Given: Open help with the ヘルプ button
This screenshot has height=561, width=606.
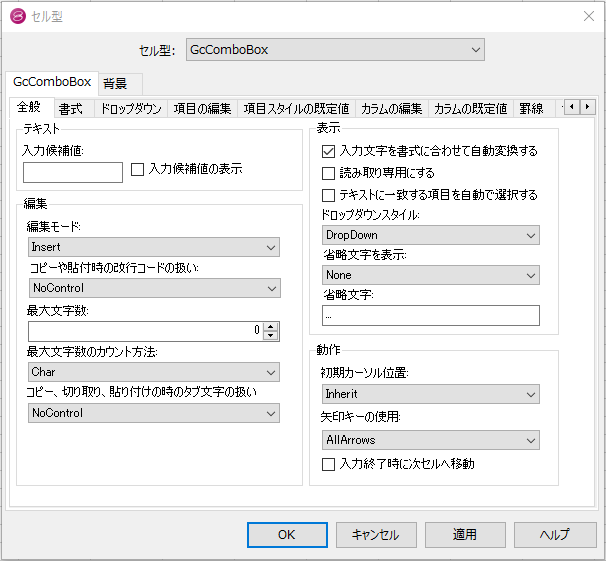Looking at the screenshot, I should pos(555,535).
